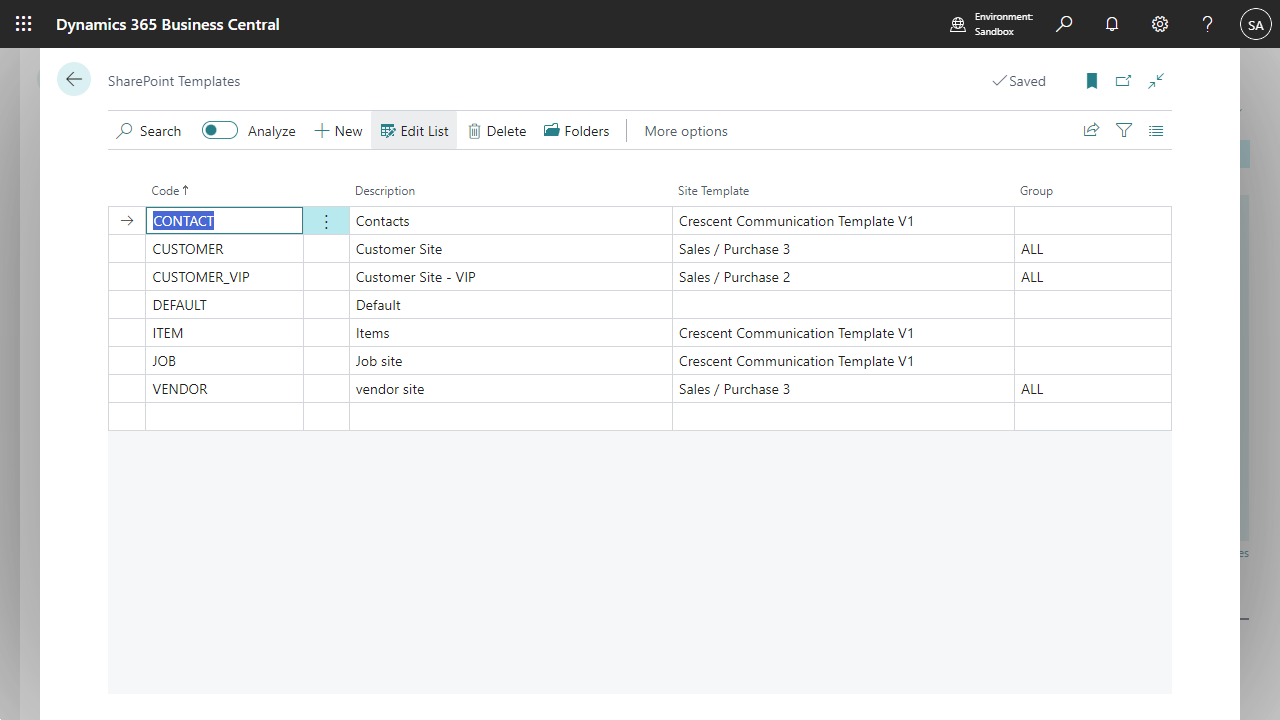Click the empty Code cell in the new row

(224, 417)
